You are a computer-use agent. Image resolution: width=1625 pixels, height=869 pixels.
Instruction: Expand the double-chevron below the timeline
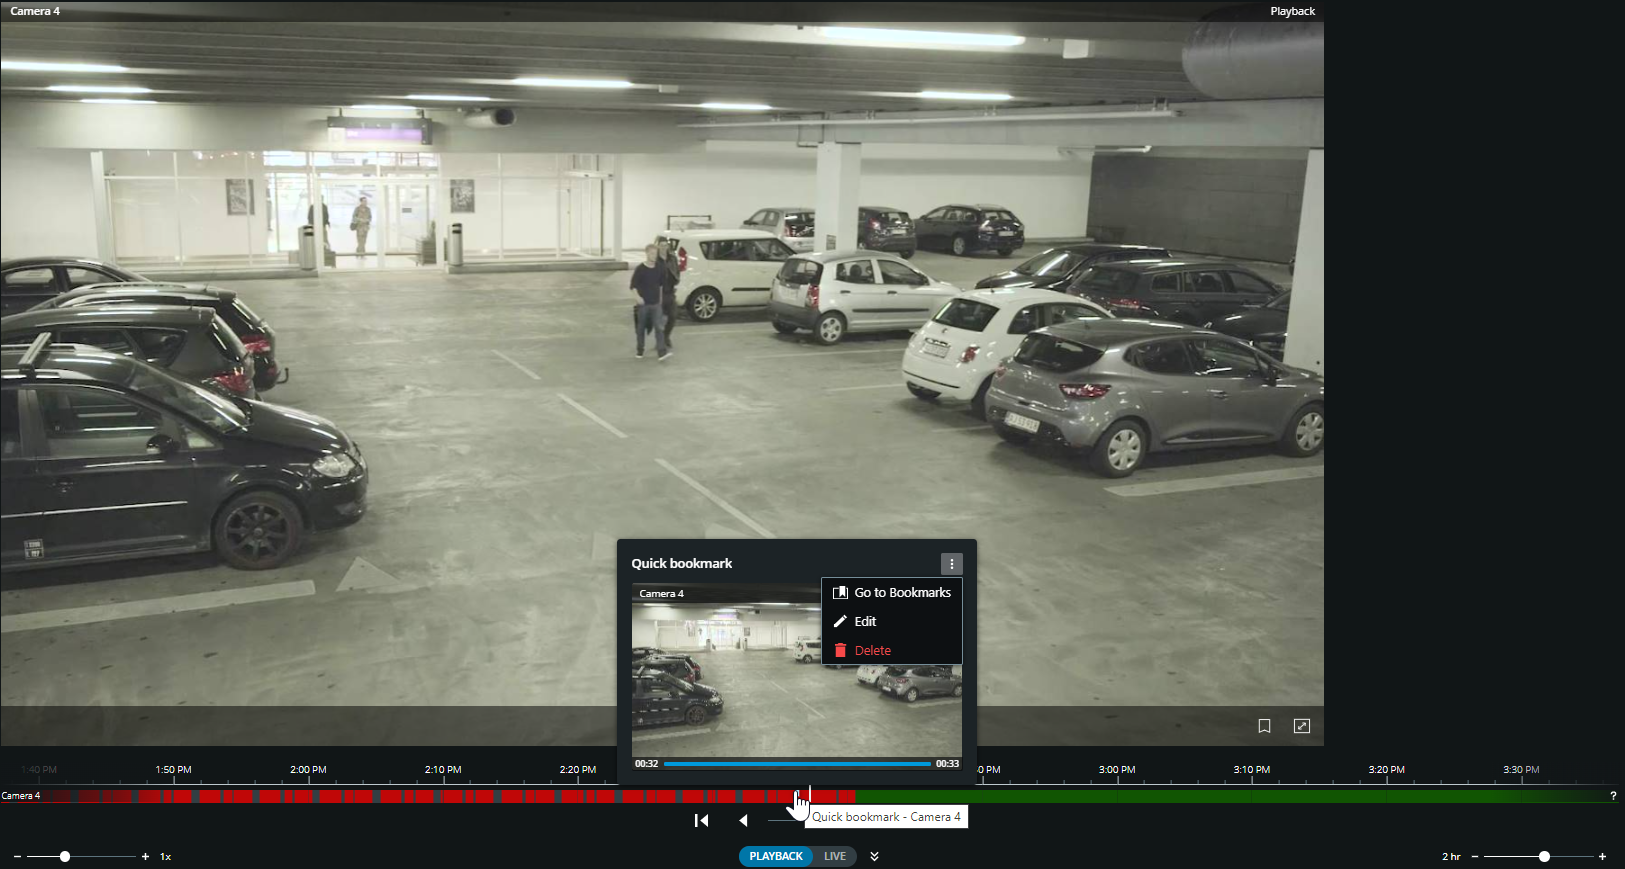(874, 856)
